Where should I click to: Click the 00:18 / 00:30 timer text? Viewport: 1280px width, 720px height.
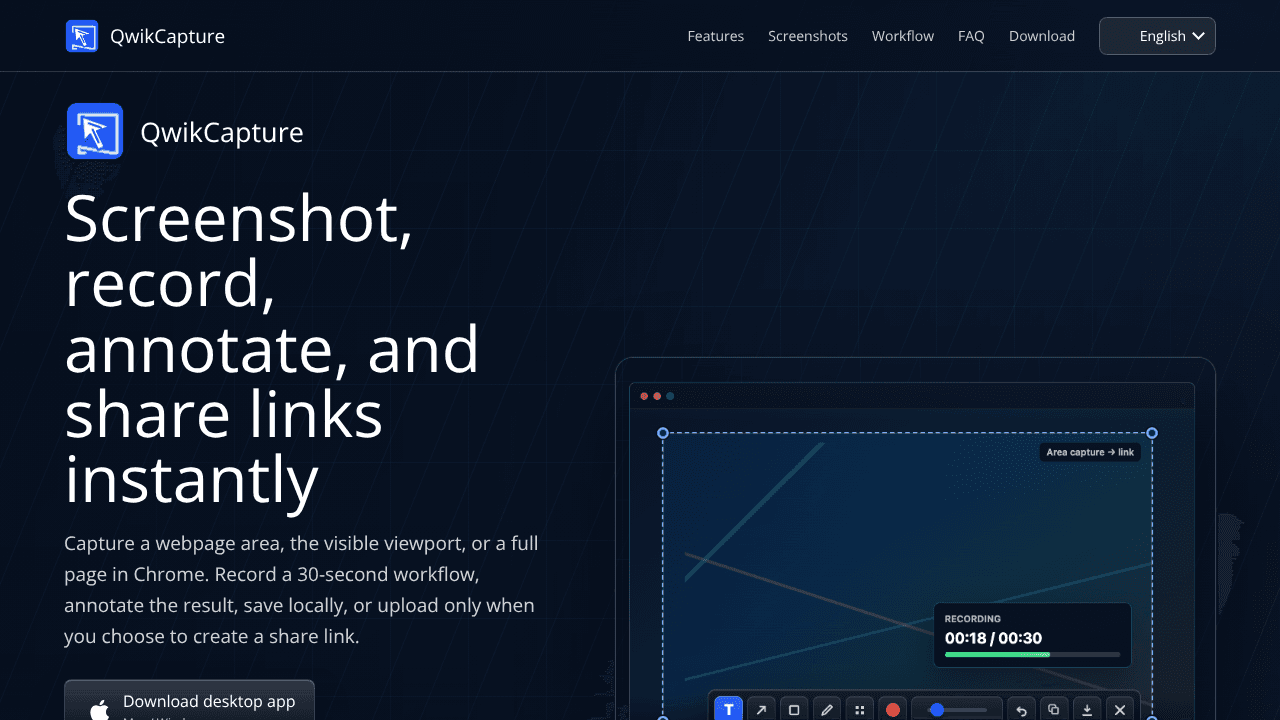[993, 638]
